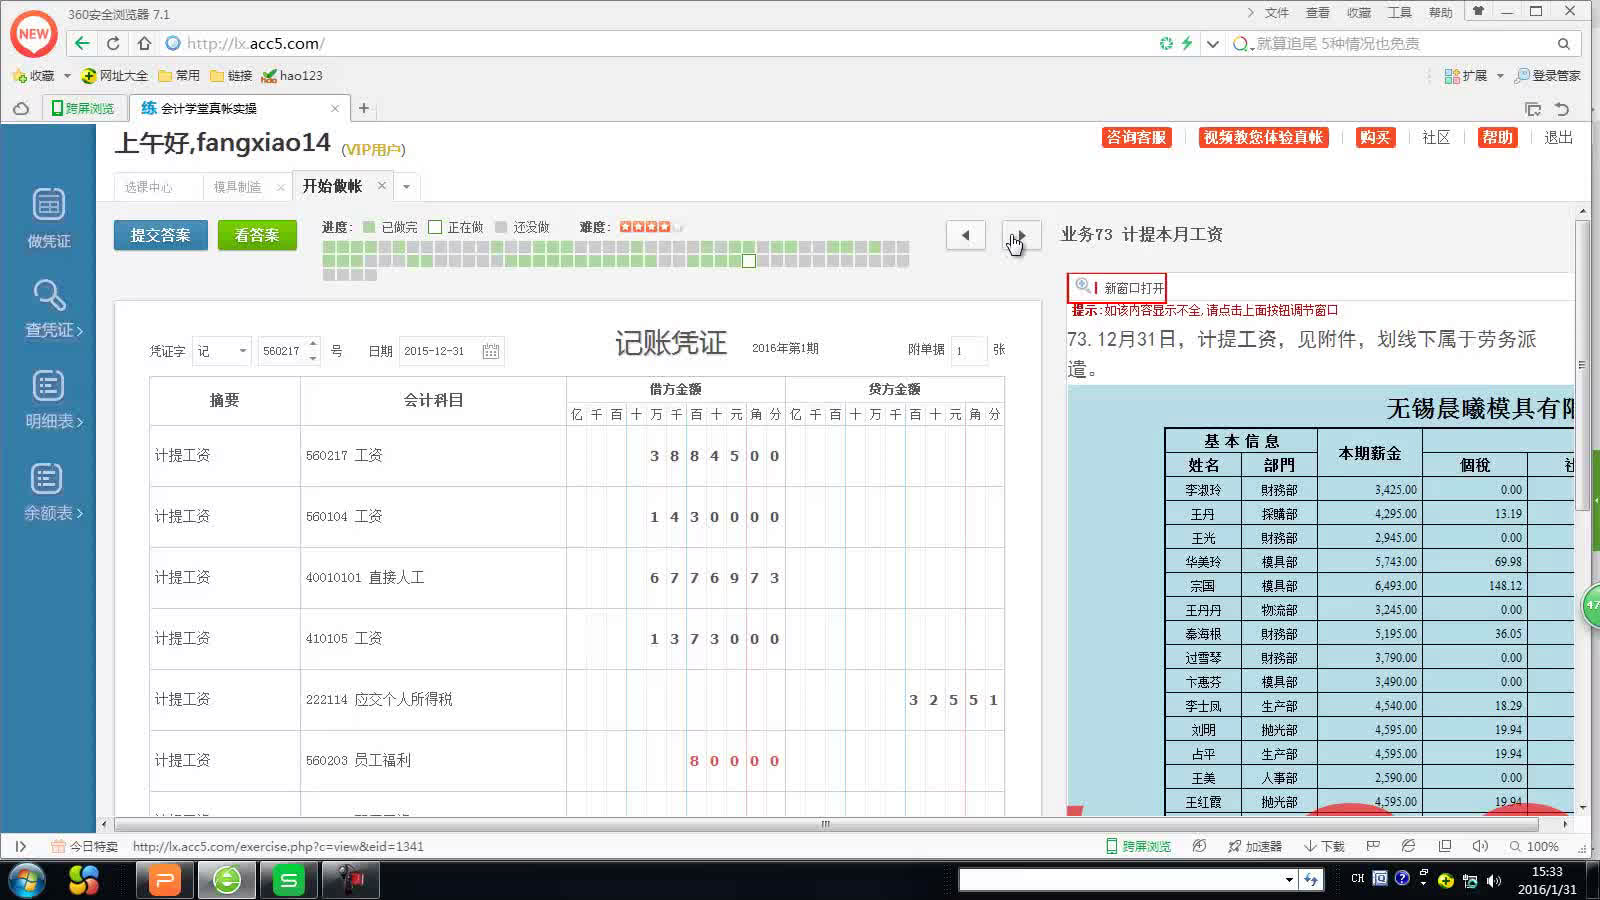The image size is (1600, 900).
Task: Open 网址大全 bookmark
Action: tap(114, 76)
